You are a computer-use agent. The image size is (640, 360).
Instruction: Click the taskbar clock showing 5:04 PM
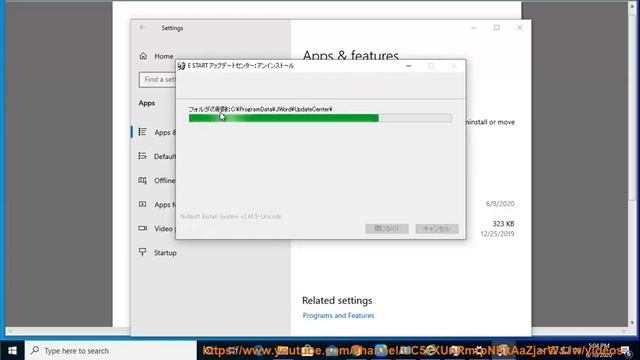pyautogui.click(x=599, y=350)
